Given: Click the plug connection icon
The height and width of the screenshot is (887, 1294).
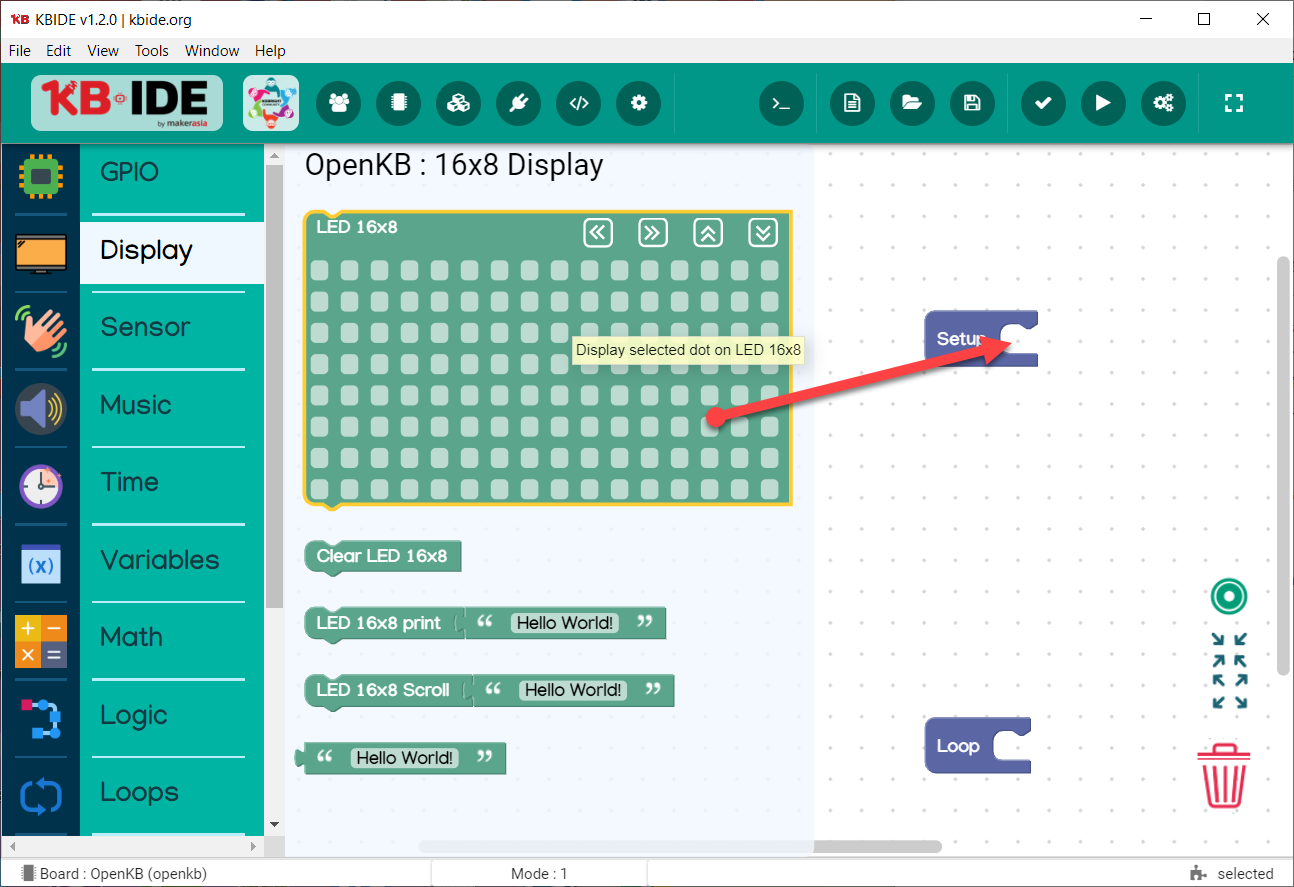Looking at the screenshot, I should (x=519, y=103).
